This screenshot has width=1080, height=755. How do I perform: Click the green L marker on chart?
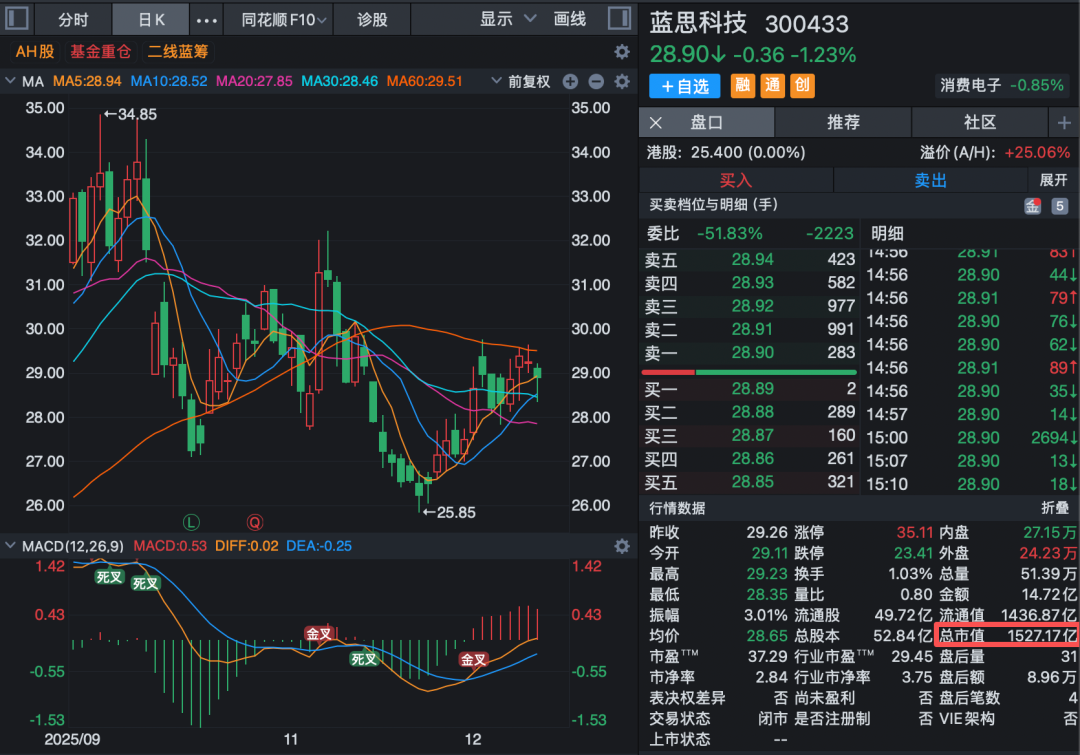click(191, 522)
